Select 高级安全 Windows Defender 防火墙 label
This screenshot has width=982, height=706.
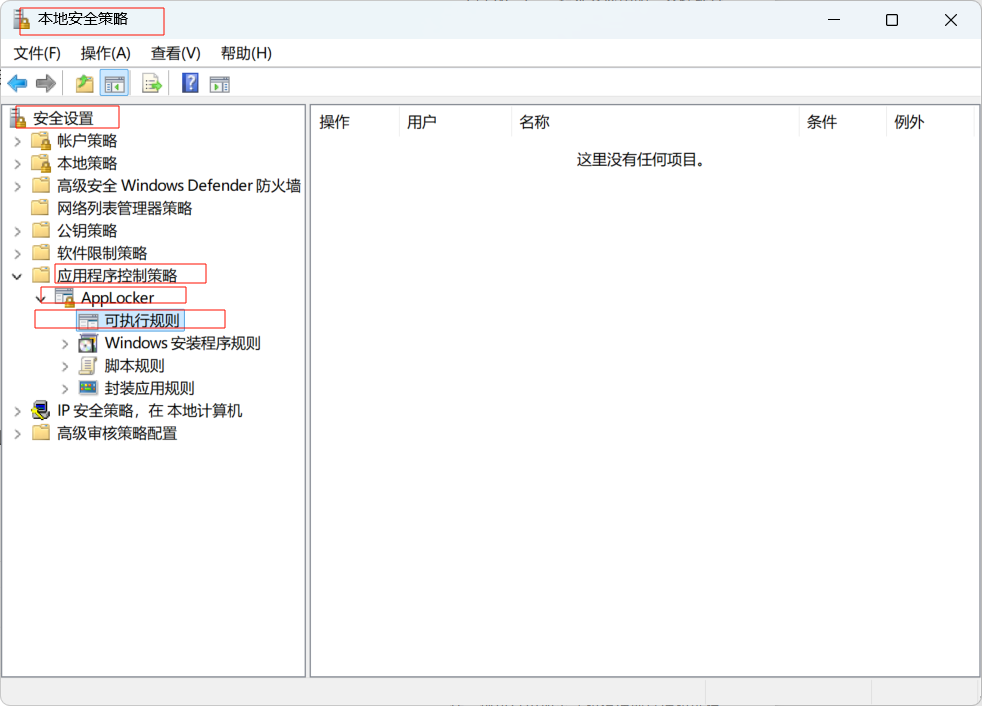pyautogui.click(x=179, y=186)
